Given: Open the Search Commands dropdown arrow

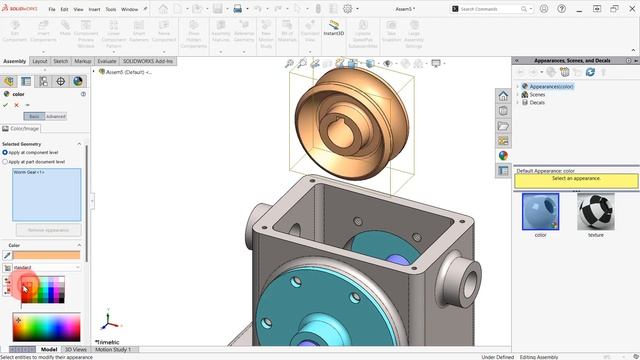Looking at the screenshot, I should click(531, 9).
